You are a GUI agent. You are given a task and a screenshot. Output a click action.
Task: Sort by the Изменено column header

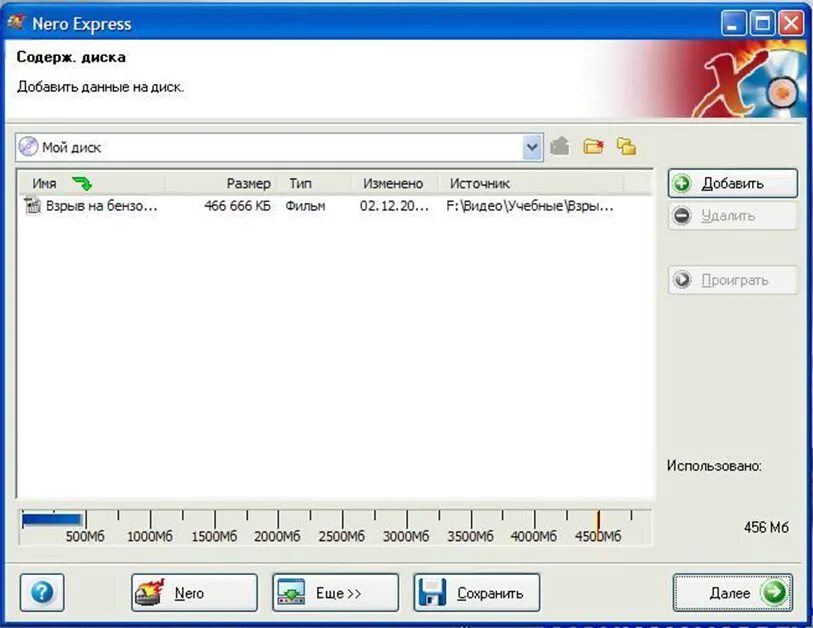point(395,184)
